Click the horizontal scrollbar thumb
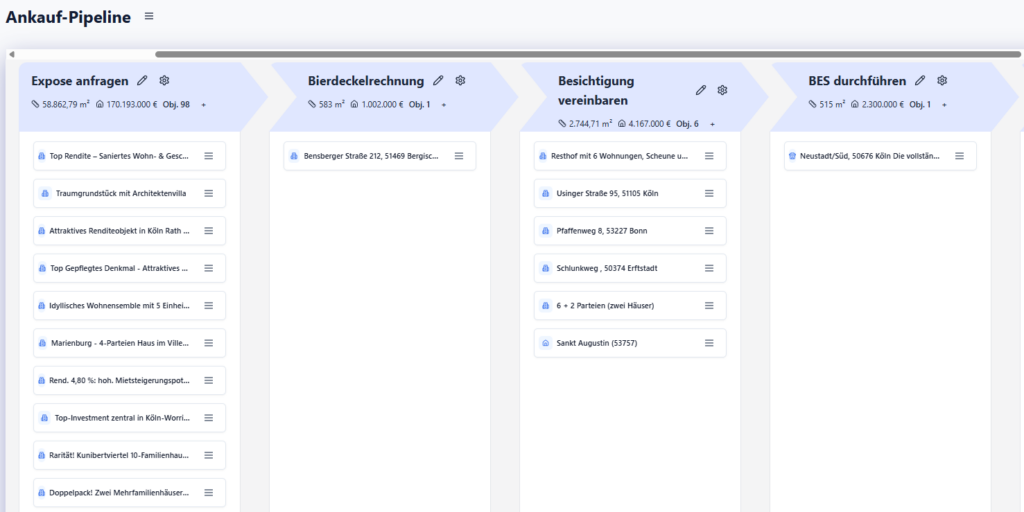 tap(580, 54)
